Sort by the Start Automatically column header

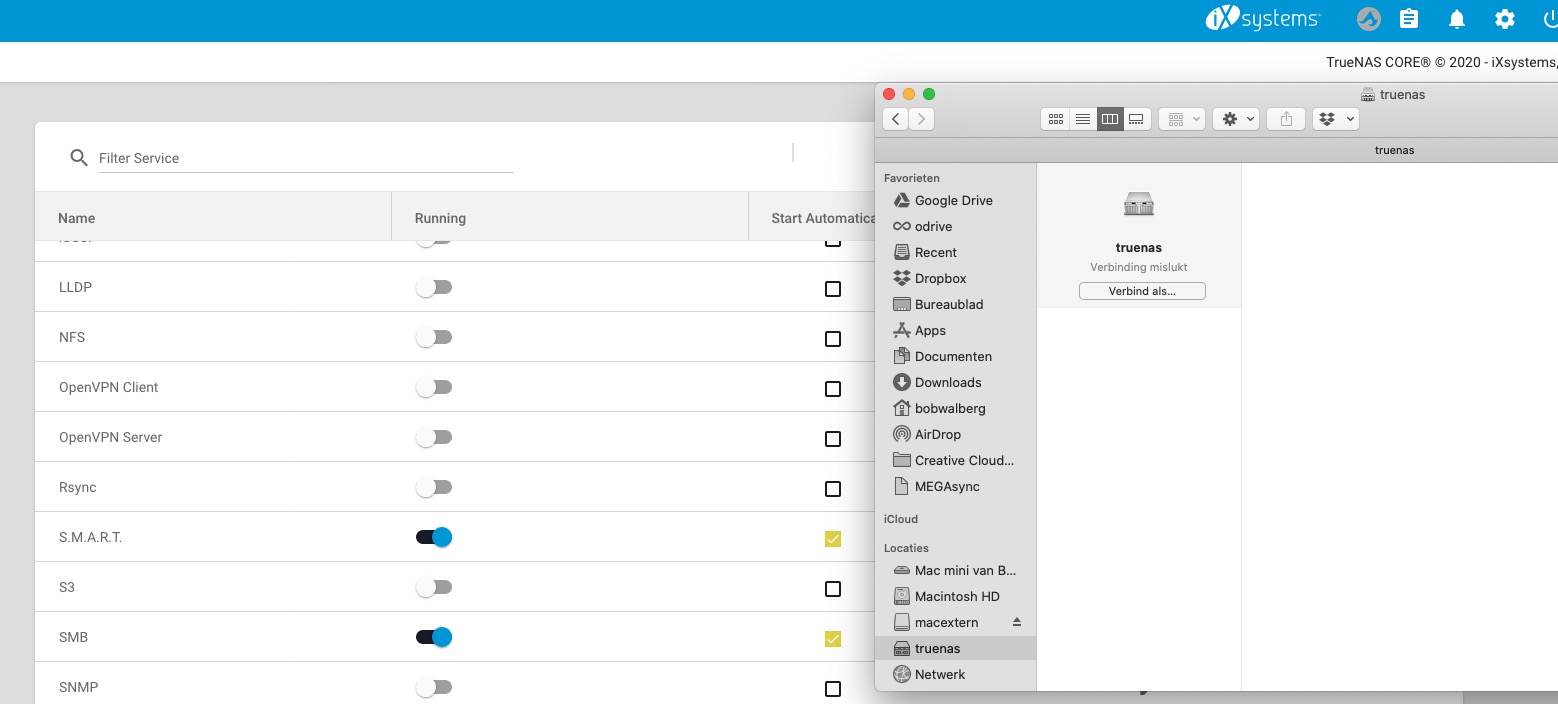pos(823,218)
